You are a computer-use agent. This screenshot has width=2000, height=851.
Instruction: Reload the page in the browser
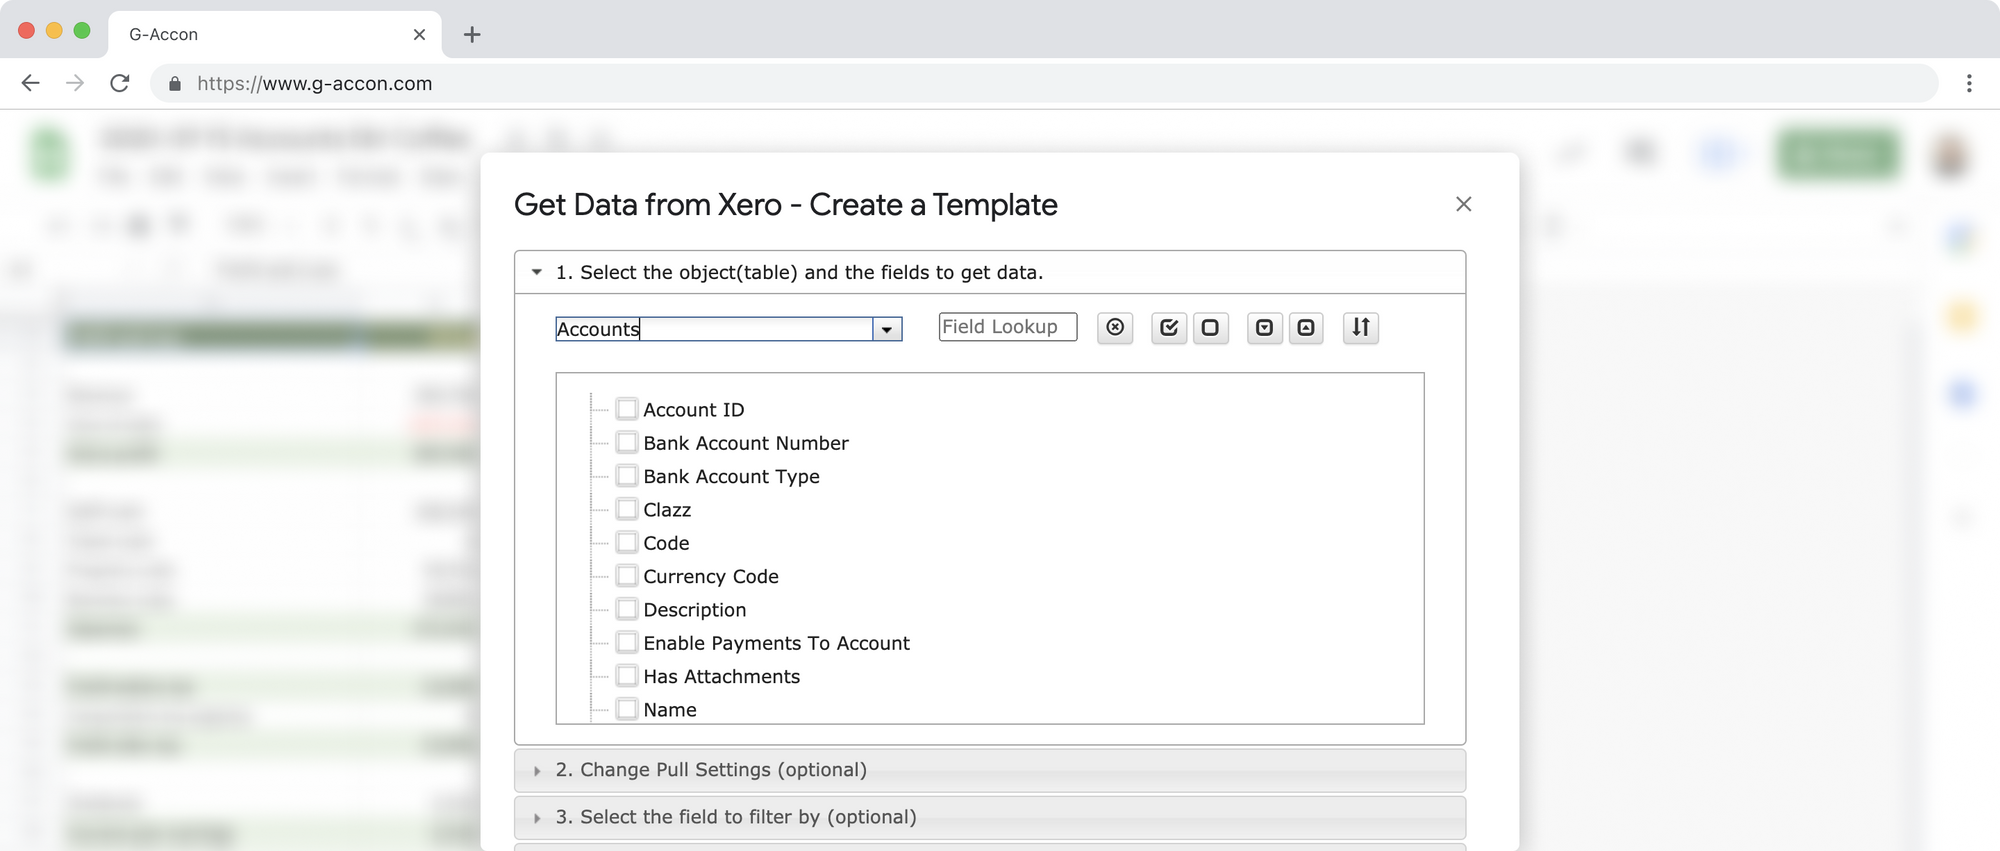point(120,83)
